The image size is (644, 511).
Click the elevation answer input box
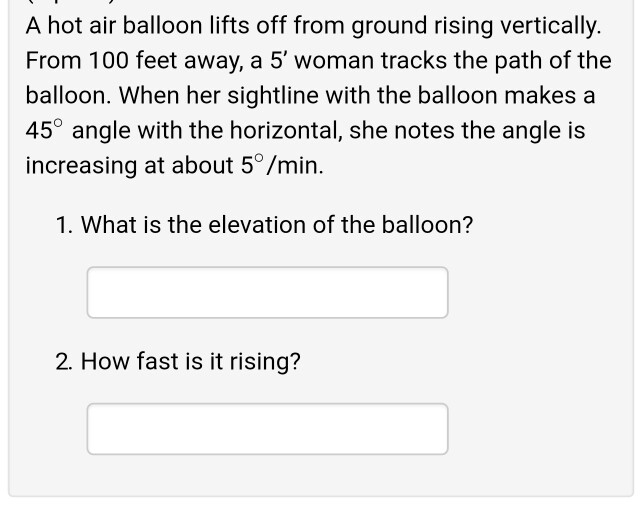point(267,292)
